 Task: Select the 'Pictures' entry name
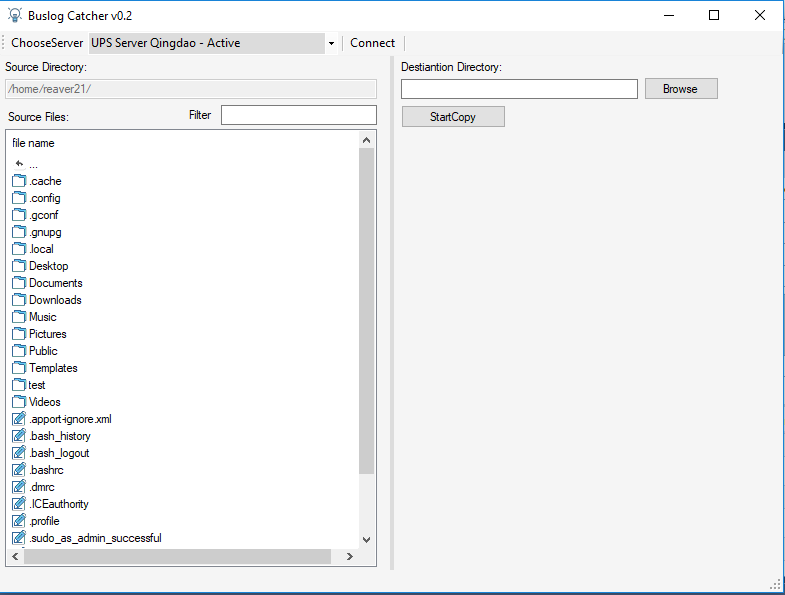click(x=48, y=334)
